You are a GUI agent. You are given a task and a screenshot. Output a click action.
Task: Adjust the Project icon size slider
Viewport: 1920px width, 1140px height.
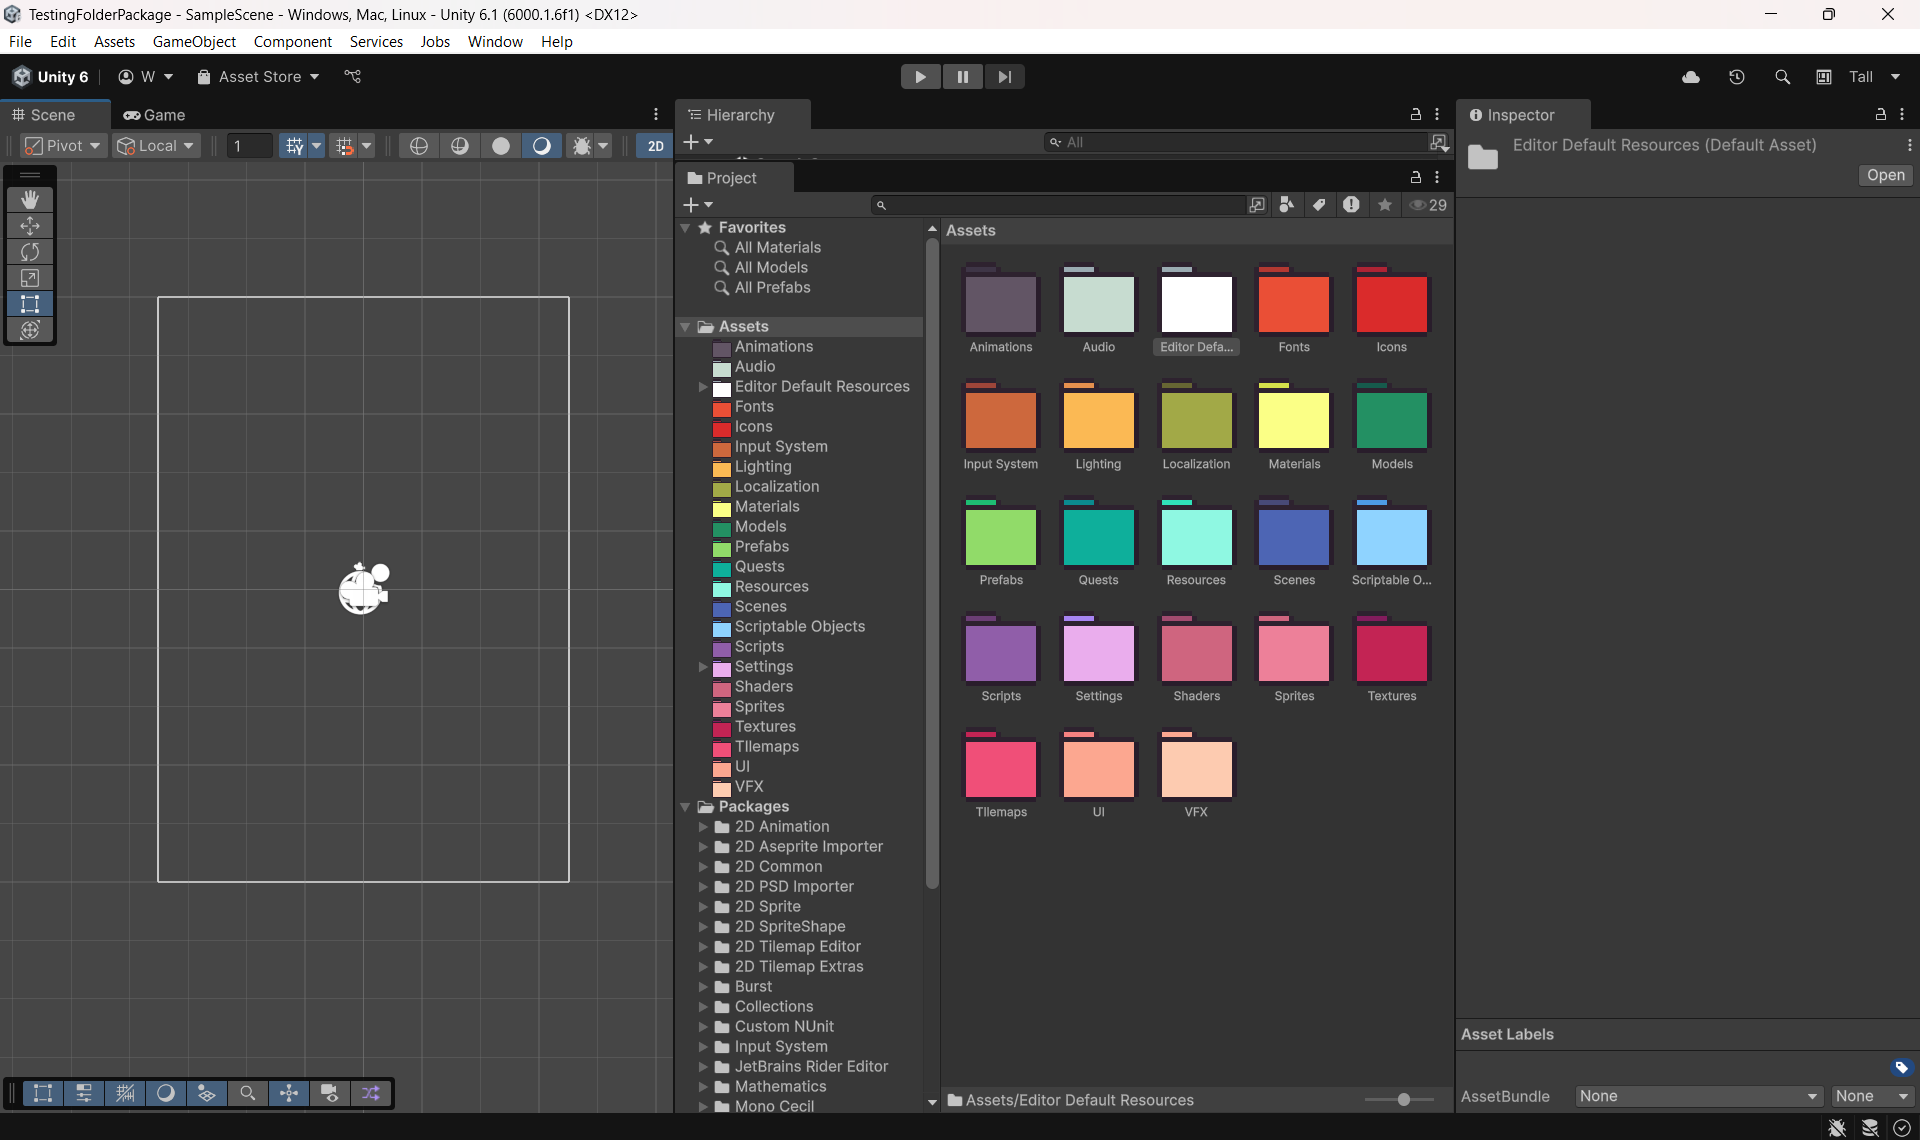click(1403, 1100)
